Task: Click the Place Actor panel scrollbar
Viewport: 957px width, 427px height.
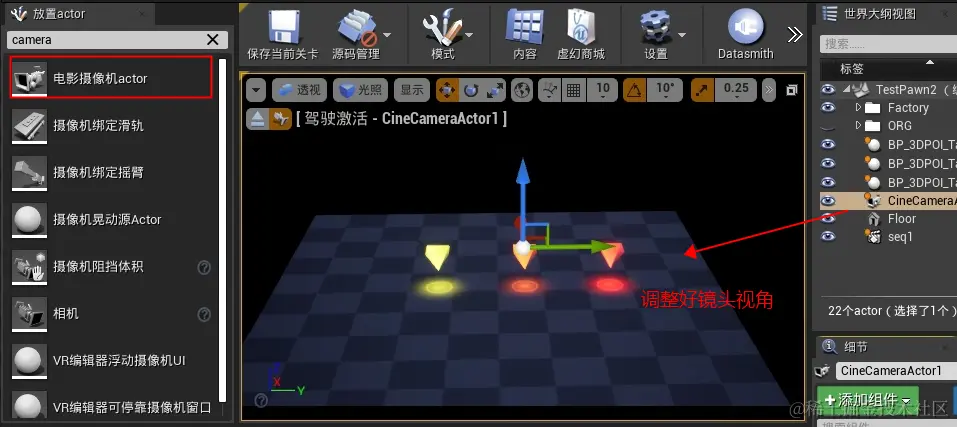Action: coord(223,231)
